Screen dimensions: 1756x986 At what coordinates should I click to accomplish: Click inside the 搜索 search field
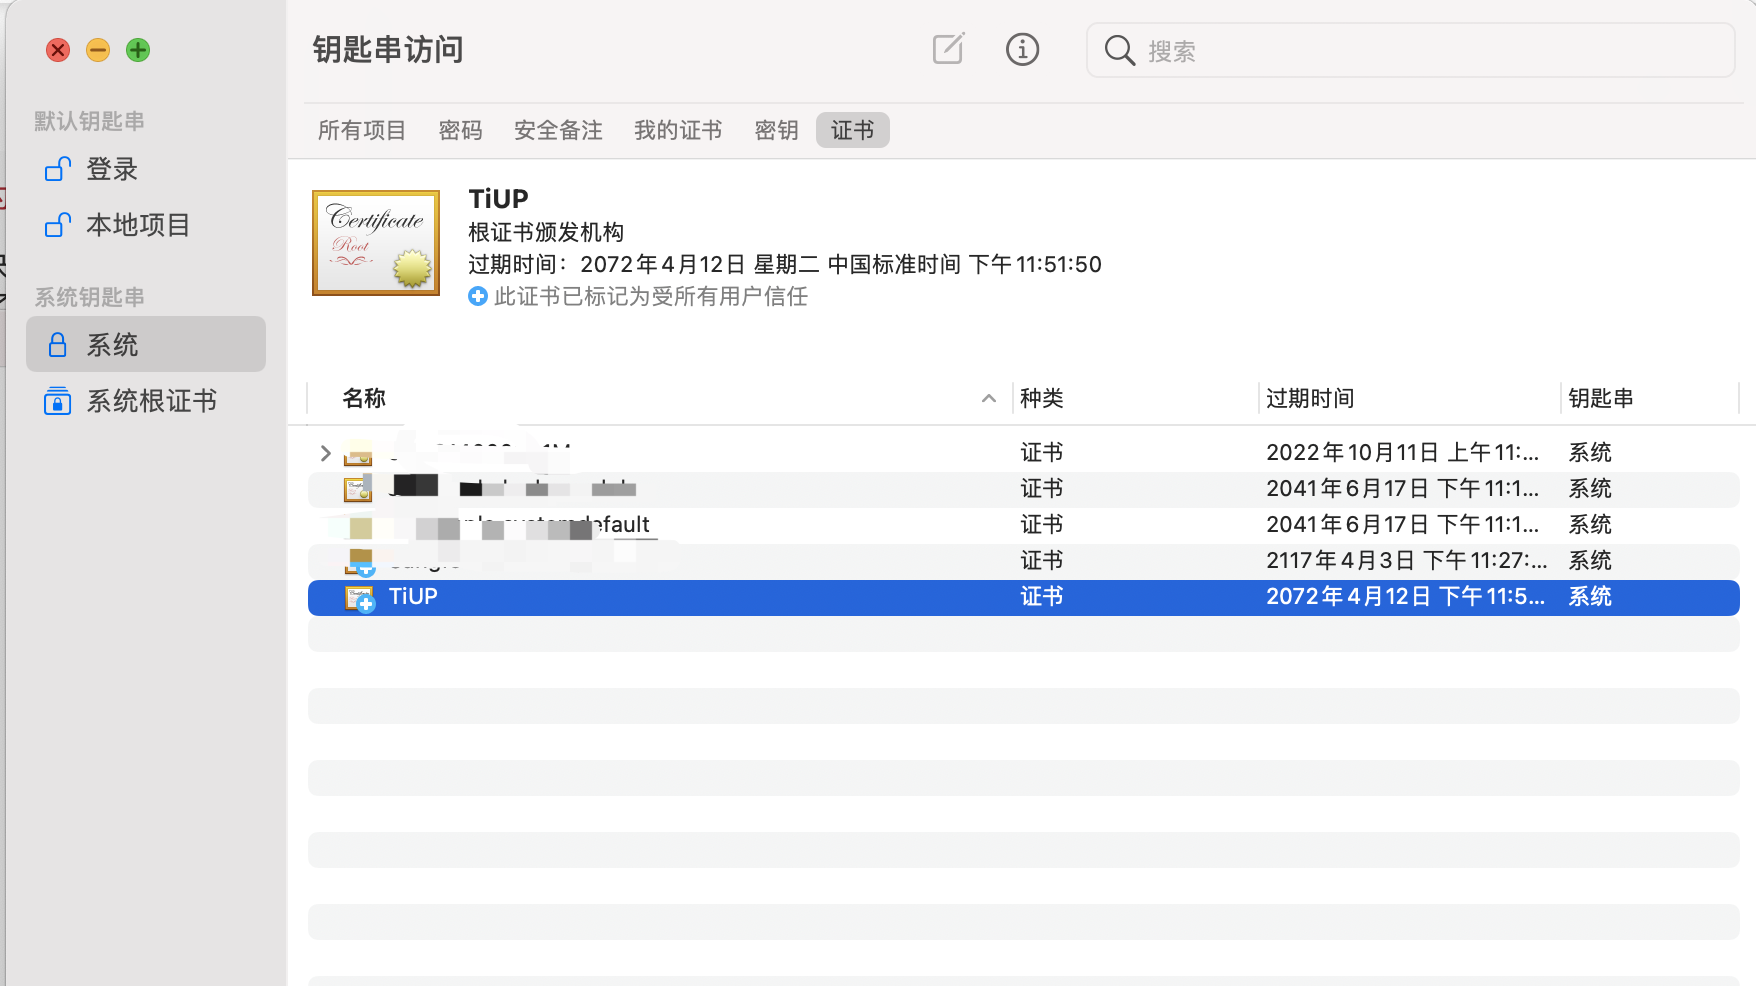click(x=1430, y=50)
